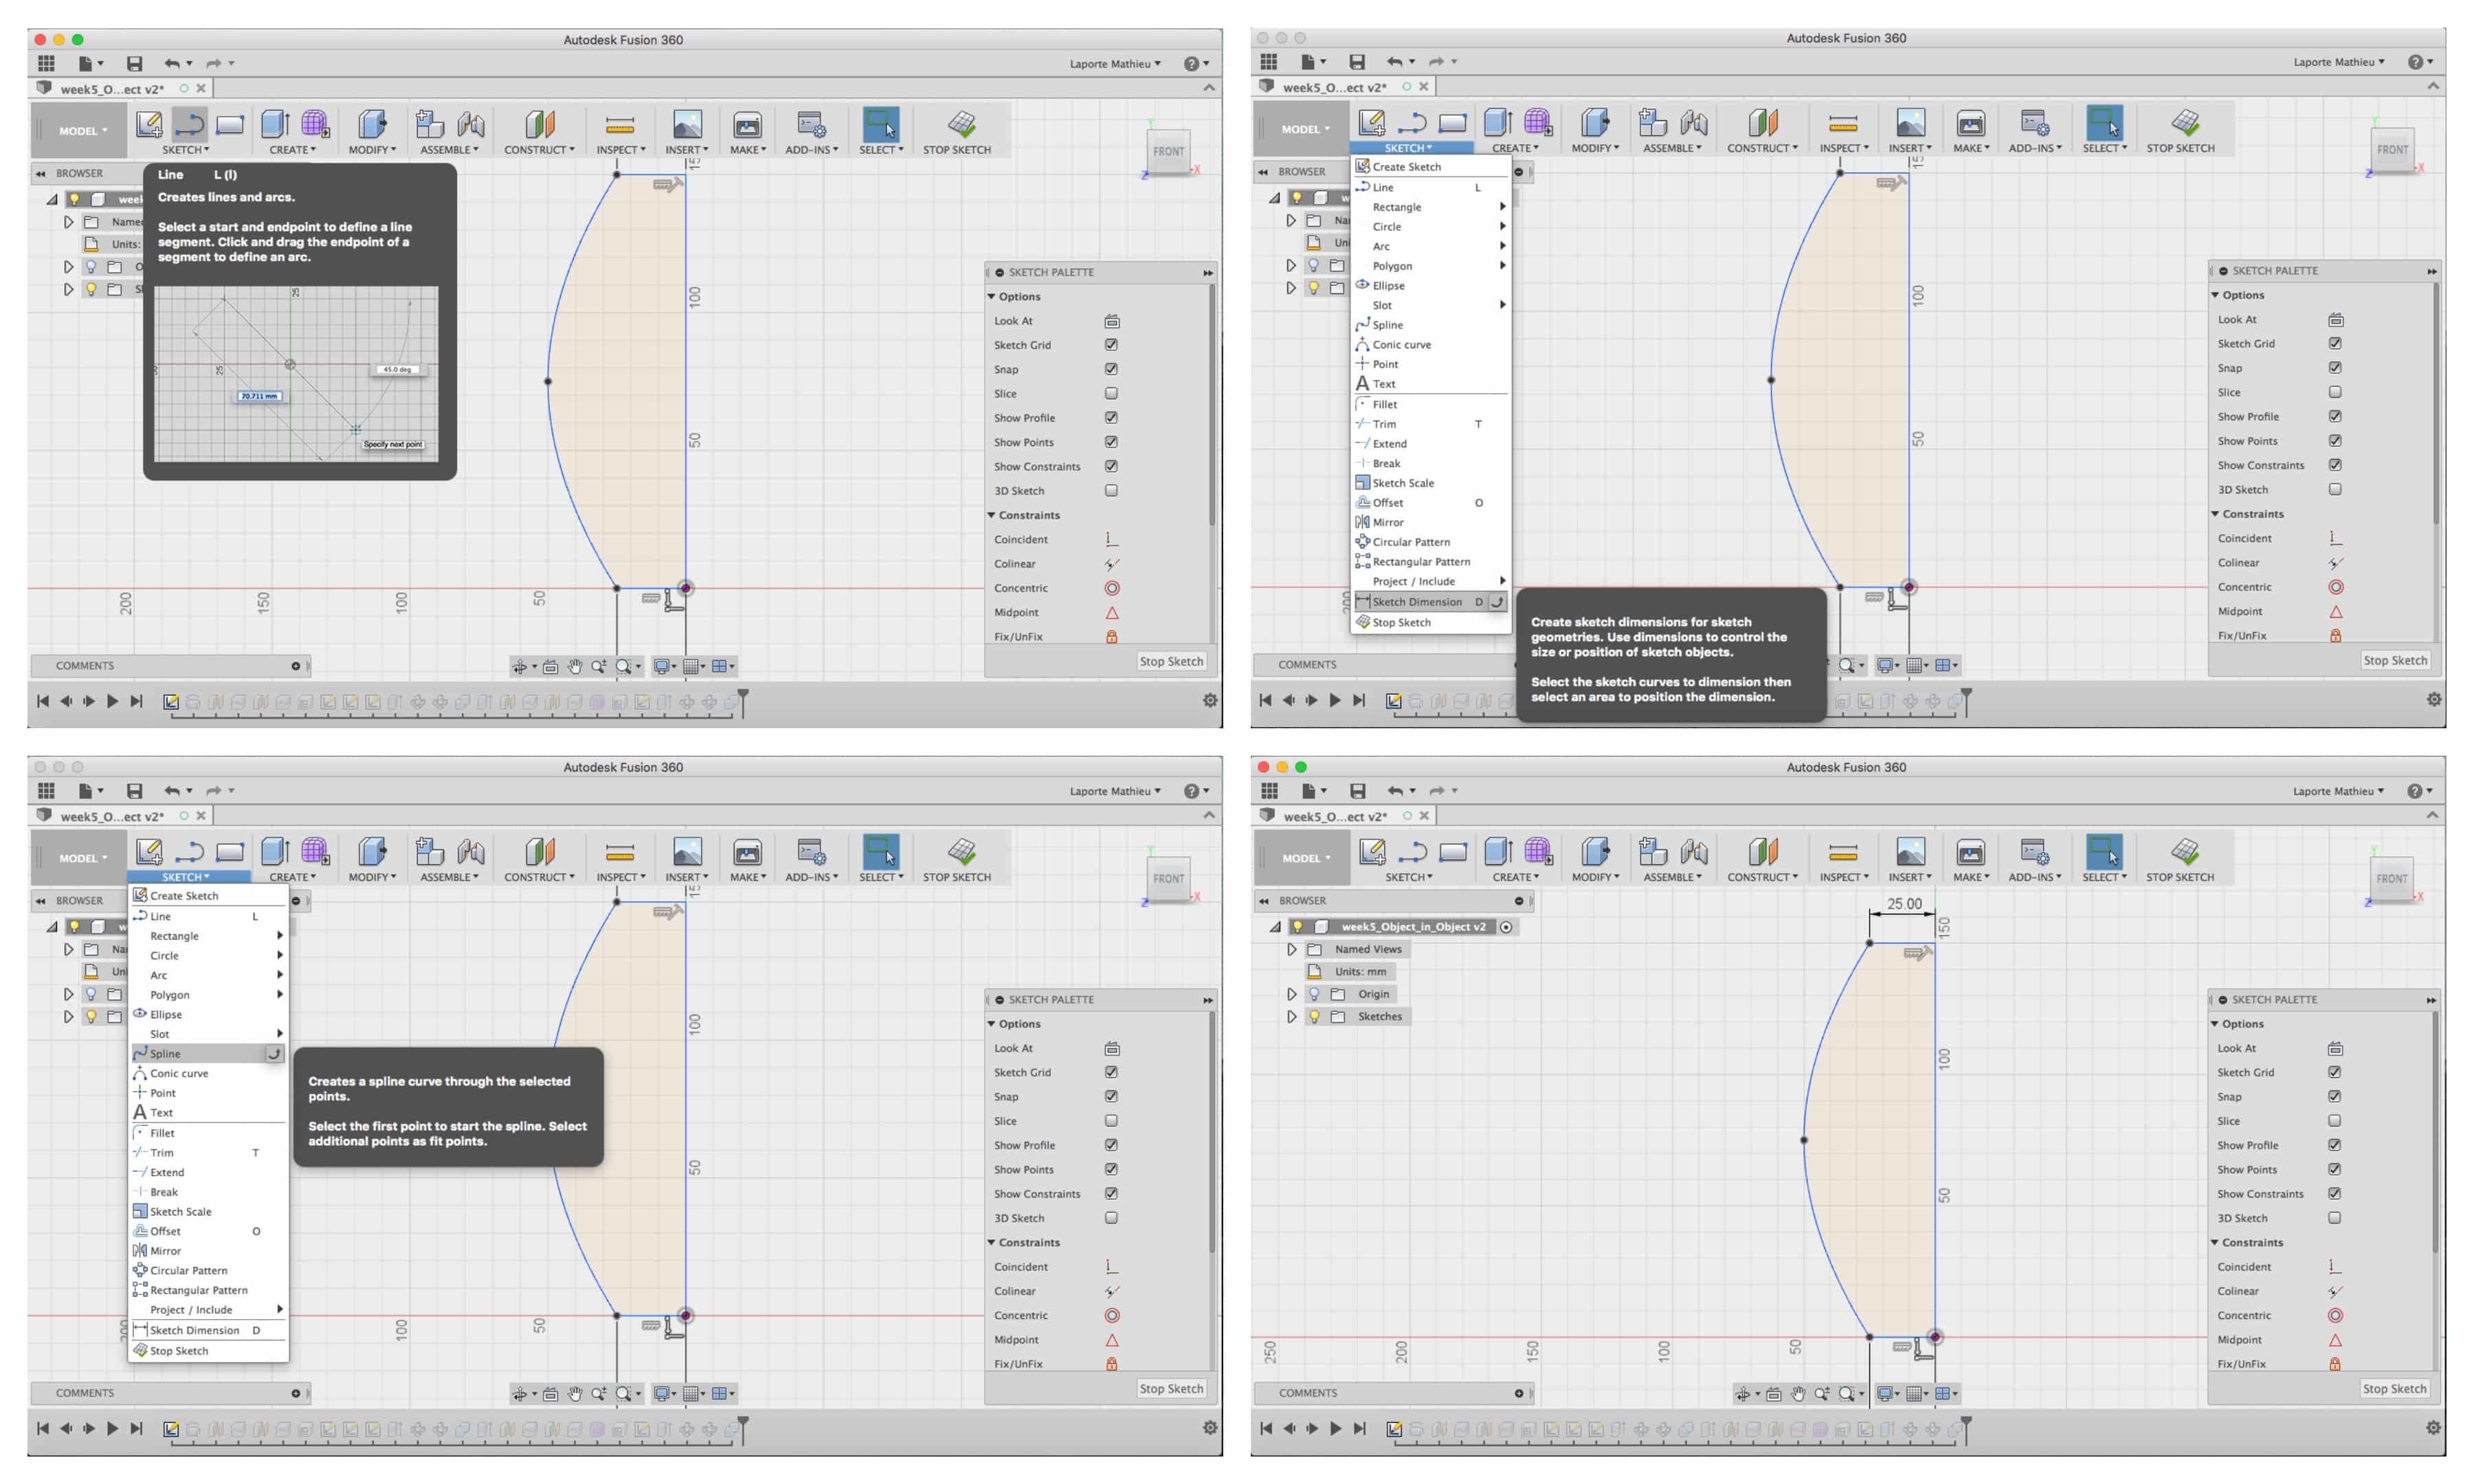In the window with the Line tooltip, collapse the Options section of Sketch Palette
The height and width of the screenshot is (1484, 2474).
pyautogui.click(x=992, y=296)
